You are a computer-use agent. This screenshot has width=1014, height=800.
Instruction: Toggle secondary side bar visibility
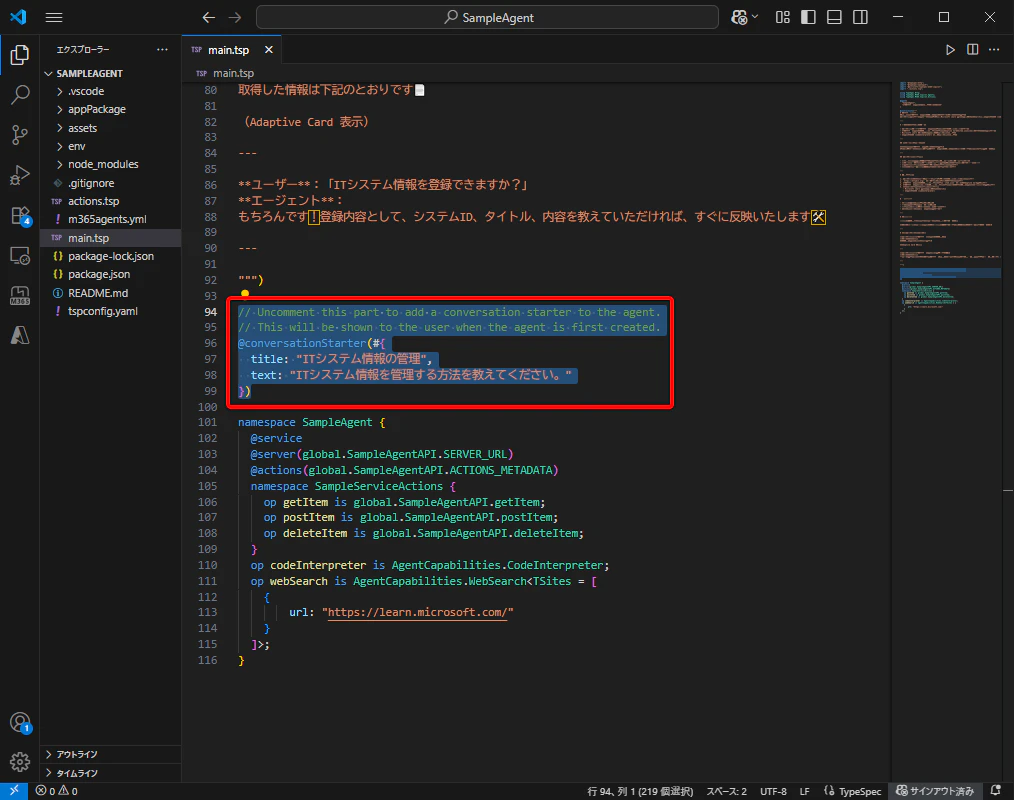860,17
